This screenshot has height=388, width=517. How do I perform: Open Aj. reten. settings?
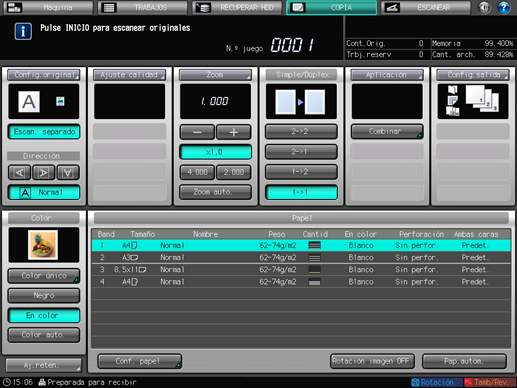(x=43, y=365)
